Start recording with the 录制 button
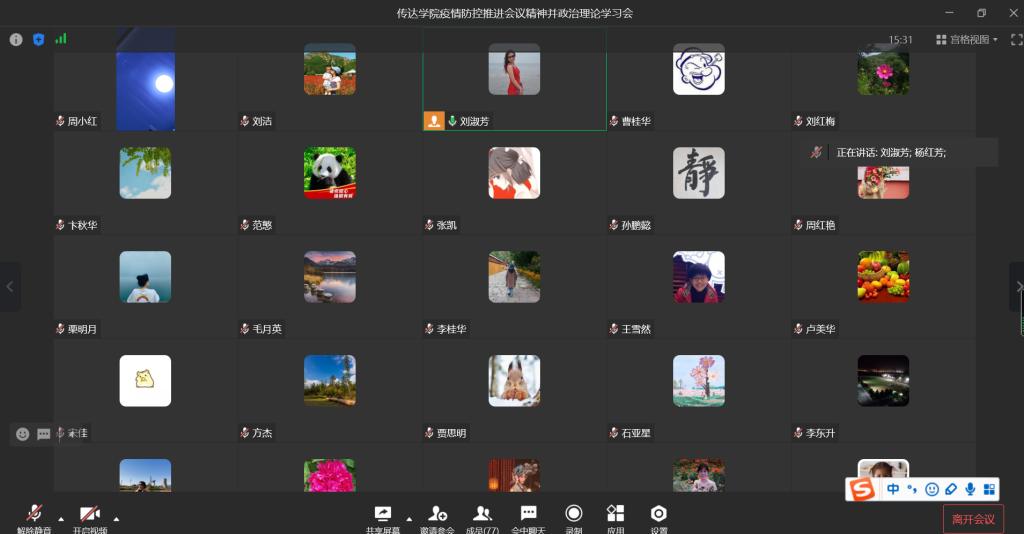The image size is (1024, 534). [x=573, y=520]
